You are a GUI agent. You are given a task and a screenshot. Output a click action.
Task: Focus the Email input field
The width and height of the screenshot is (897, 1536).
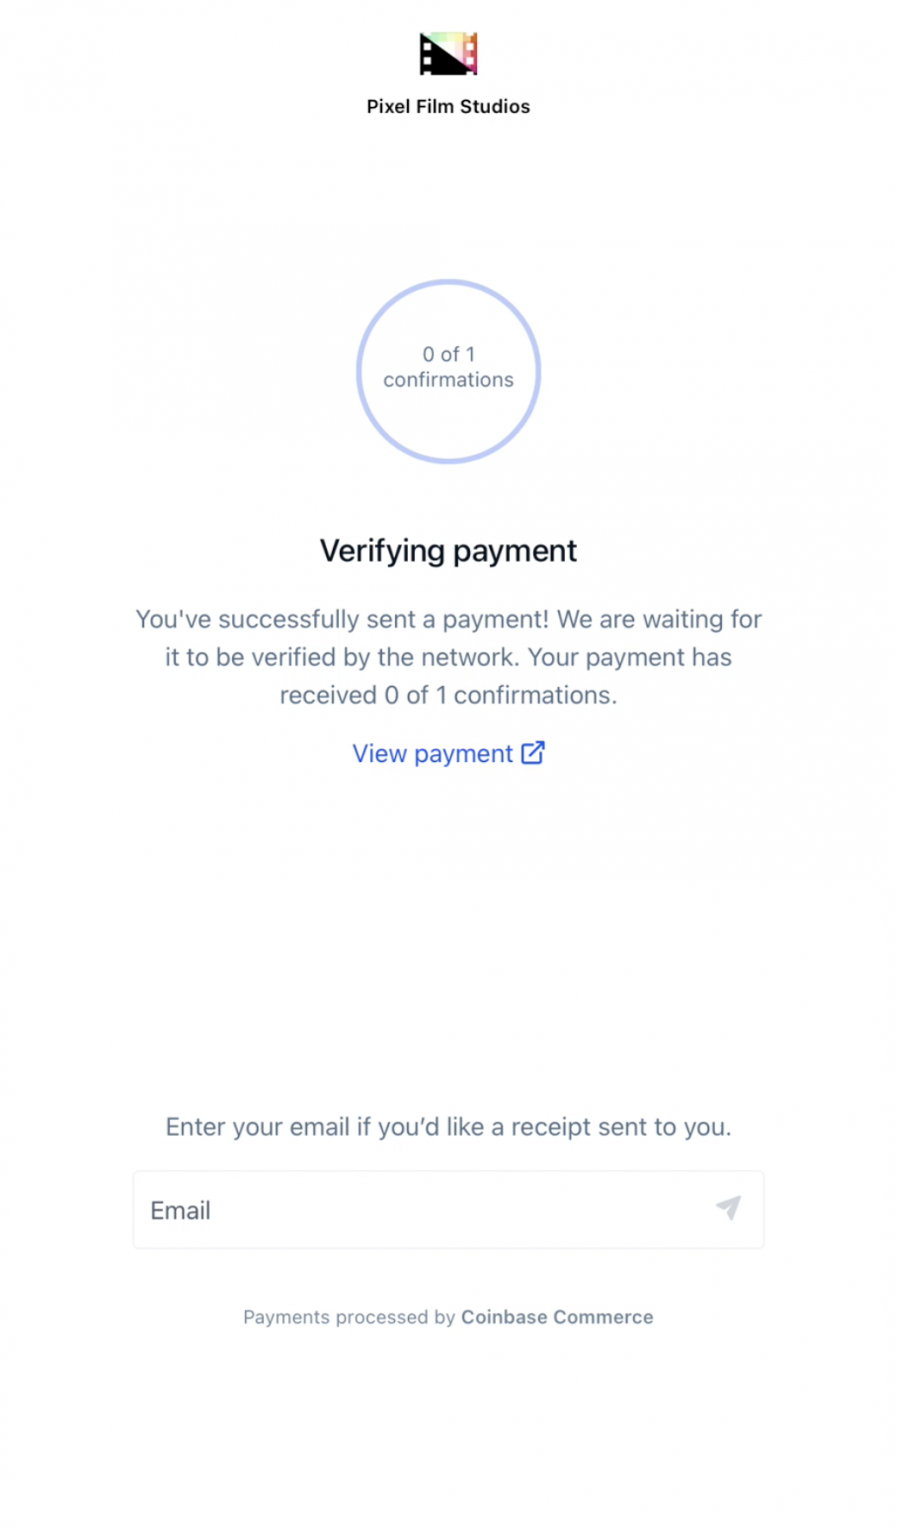click(x=448, y=1210)
